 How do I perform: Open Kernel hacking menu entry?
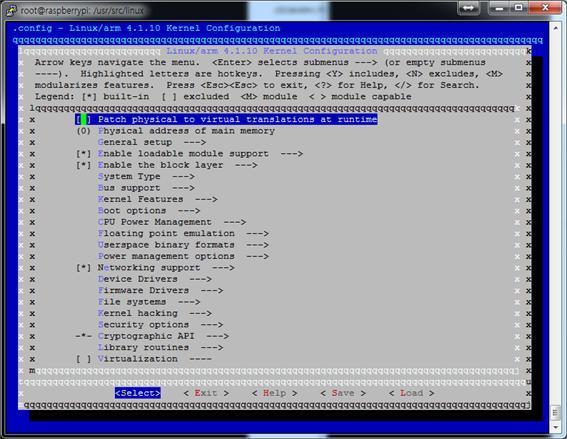click(155, 314)
